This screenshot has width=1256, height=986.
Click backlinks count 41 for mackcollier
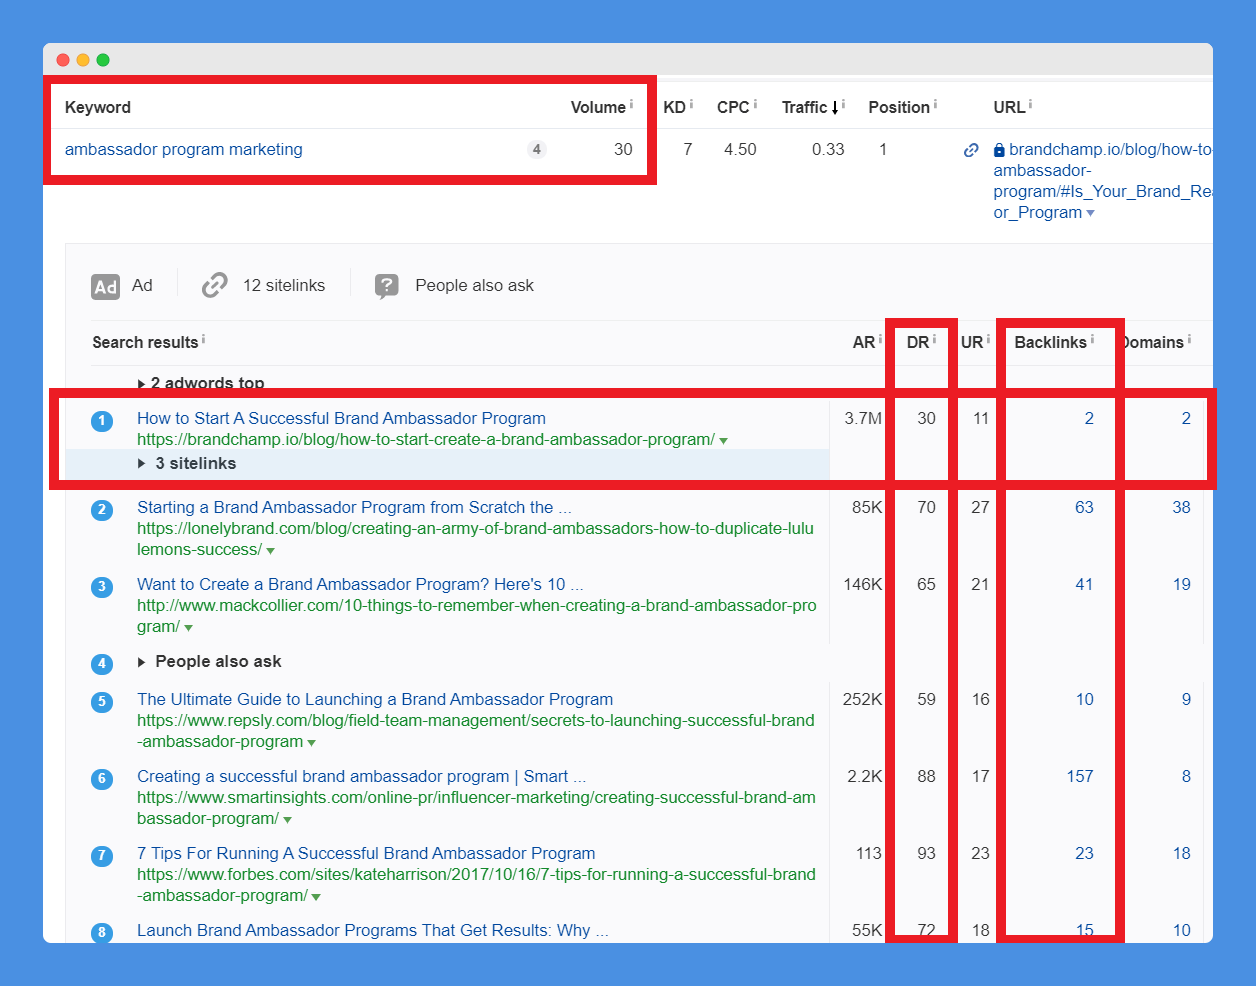pos(1084,584)
